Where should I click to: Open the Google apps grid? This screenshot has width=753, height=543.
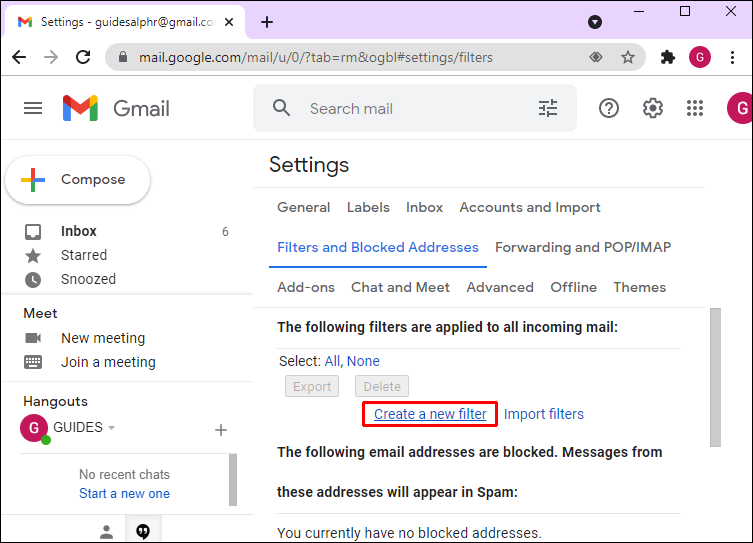pyautogui.click(x=694, y=108)
